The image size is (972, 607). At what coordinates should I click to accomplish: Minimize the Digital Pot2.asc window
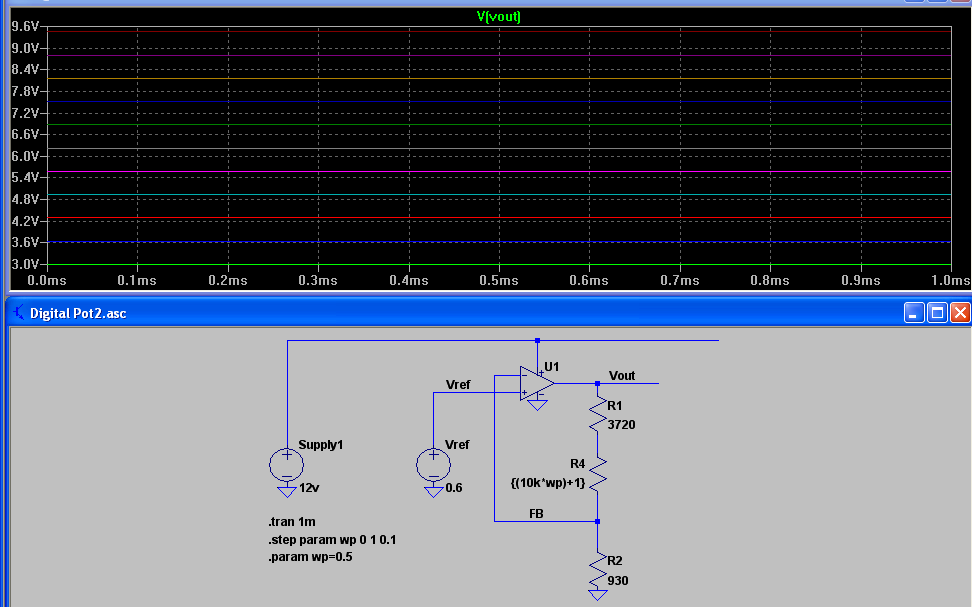(914, 312)
